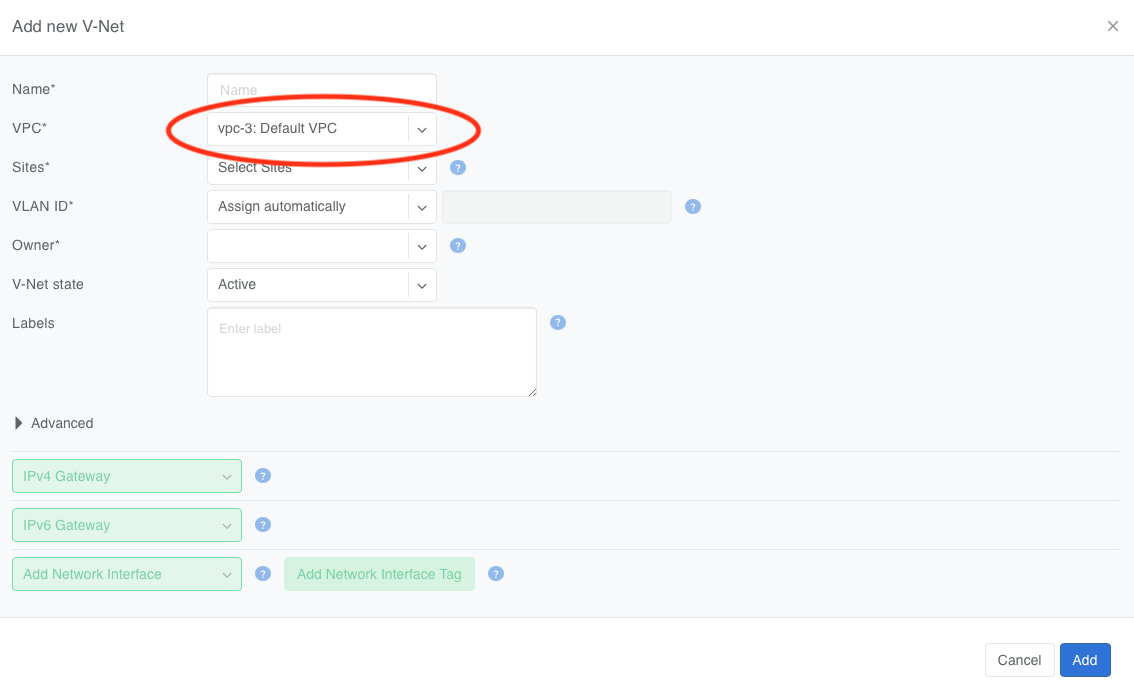Viewport: 1134px width, 698px height.
Task: Open the Select Sites dropdown
Action: (322, 168)
